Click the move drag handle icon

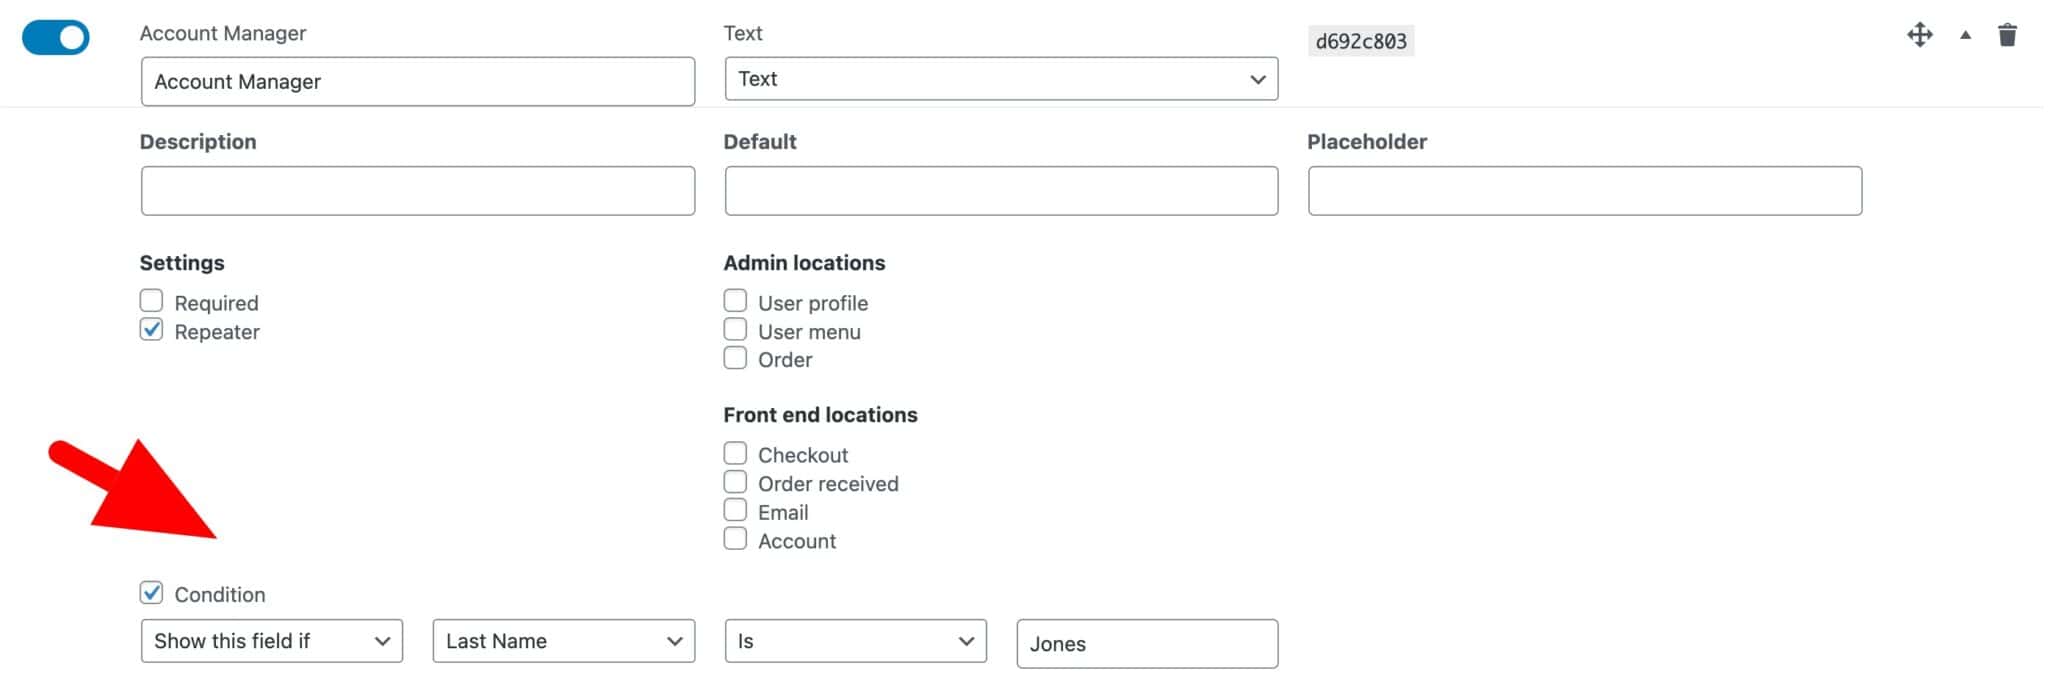click(x=1919, y=35)
